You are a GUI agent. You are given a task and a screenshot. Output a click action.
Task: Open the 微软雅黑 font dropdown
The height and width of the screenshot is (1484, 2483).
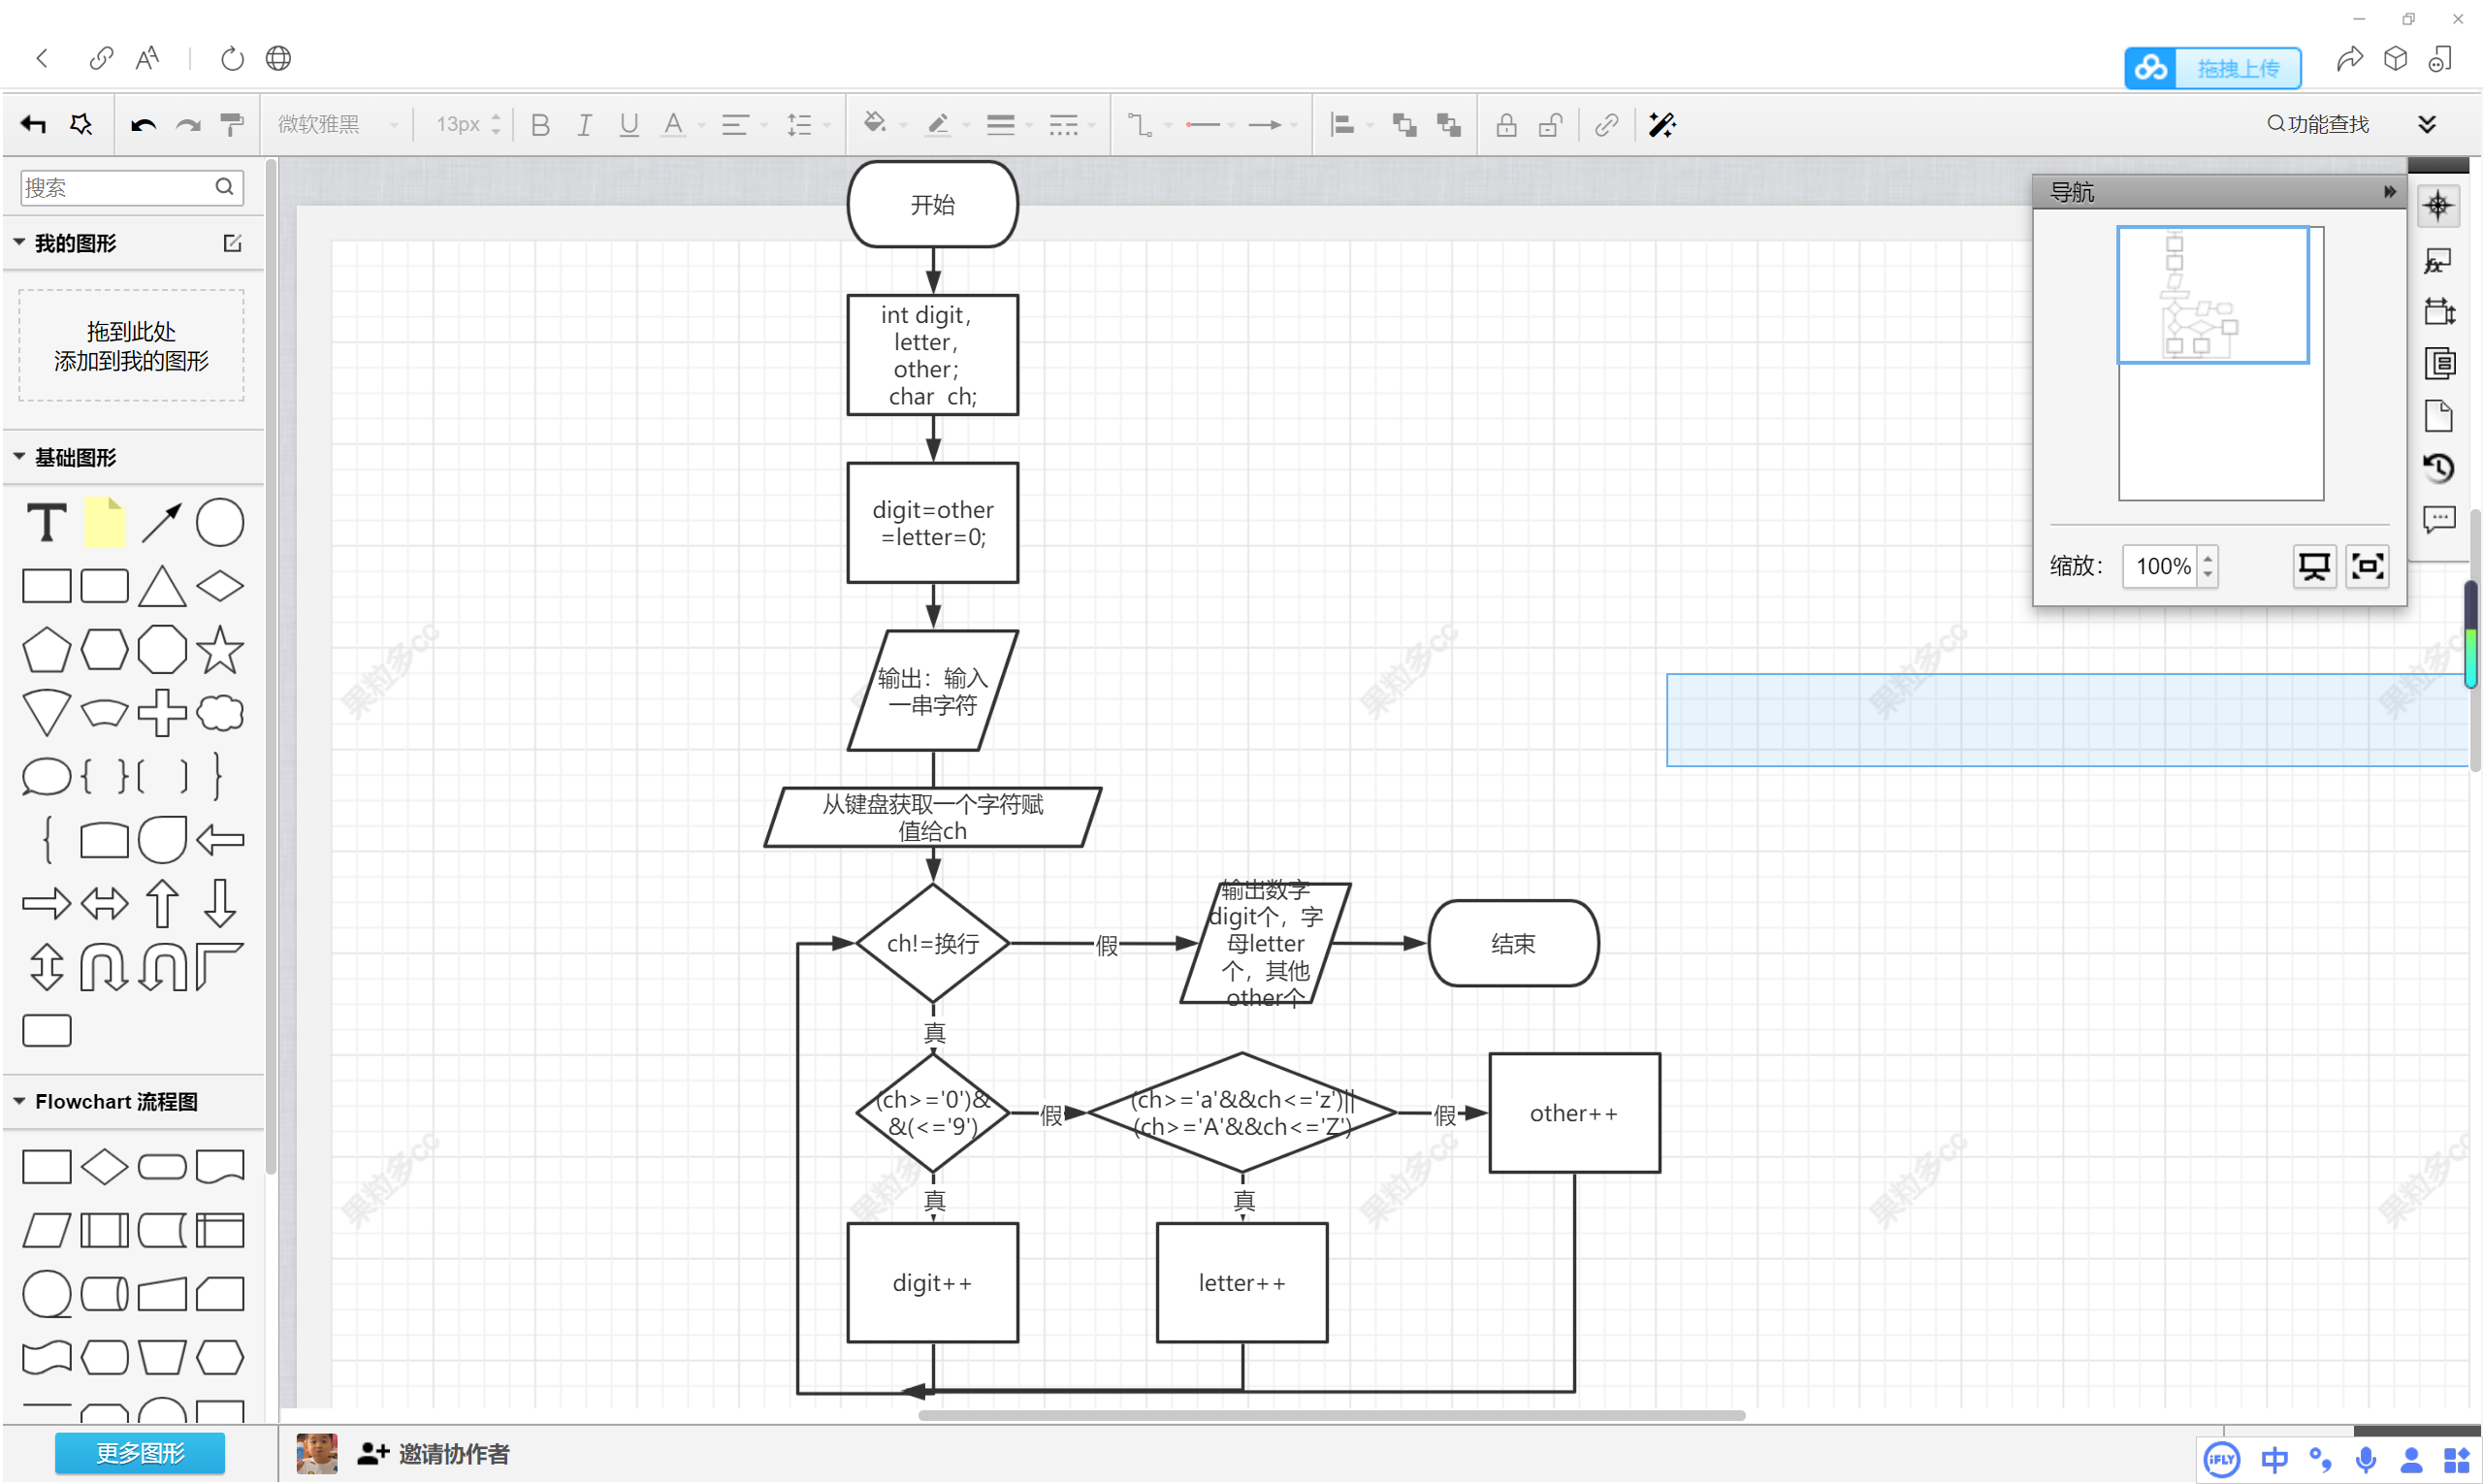coord(338,125)
